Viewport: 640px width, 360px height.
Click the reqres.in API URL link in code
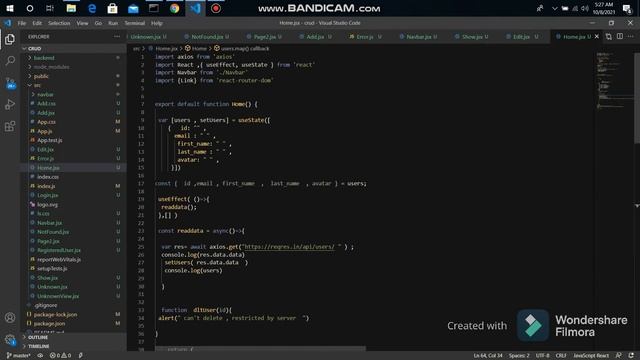coord(289,247)
